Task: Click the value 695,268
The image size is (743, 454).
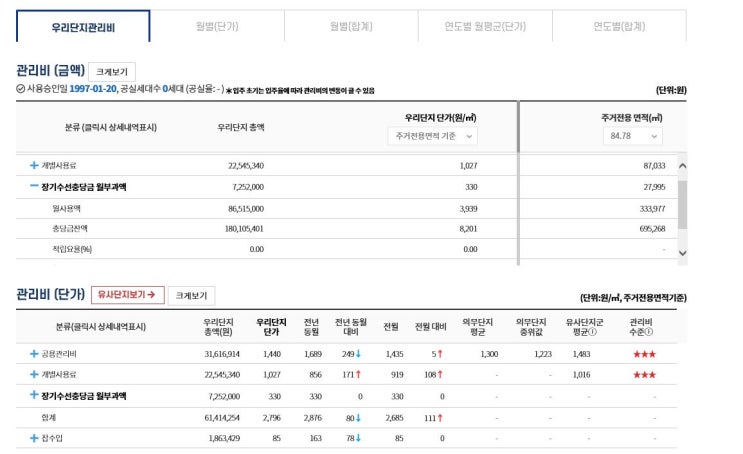Action: point(652,229)
